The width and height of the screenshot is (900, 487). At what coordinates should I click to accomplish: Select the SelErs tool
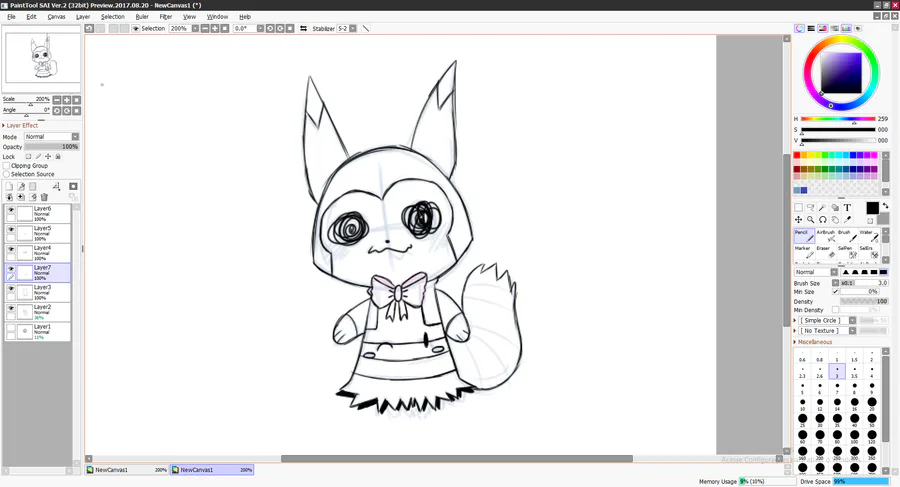868,252
